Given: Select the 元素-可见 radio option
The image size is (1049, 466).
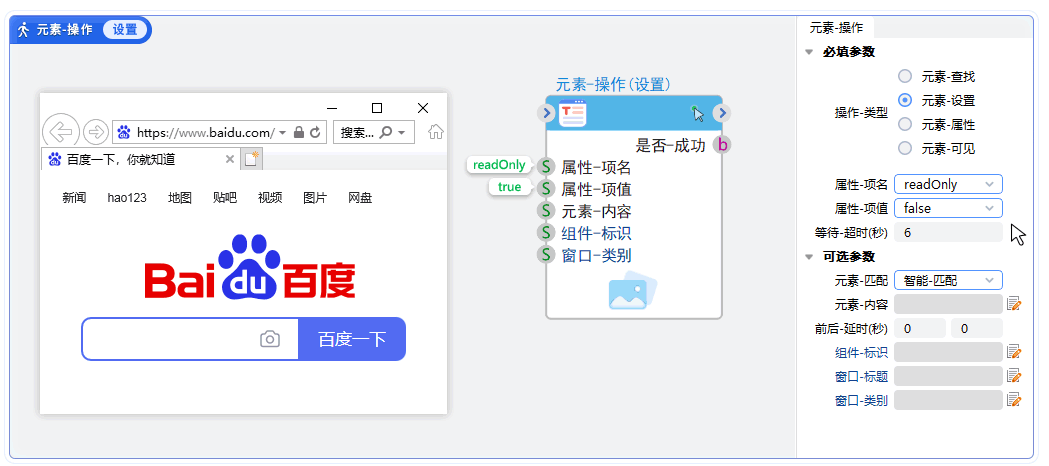Looking at the screenshot, I should (x=905, y=148).
